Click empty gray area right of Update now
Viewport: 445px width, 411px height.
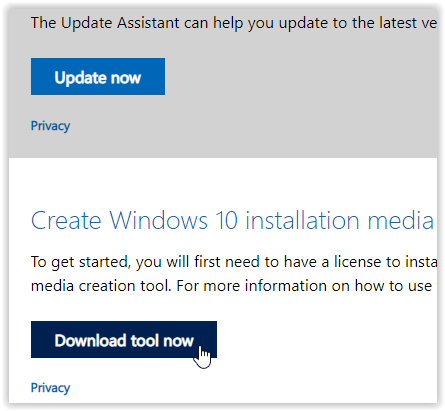click(x=300, y=76)
